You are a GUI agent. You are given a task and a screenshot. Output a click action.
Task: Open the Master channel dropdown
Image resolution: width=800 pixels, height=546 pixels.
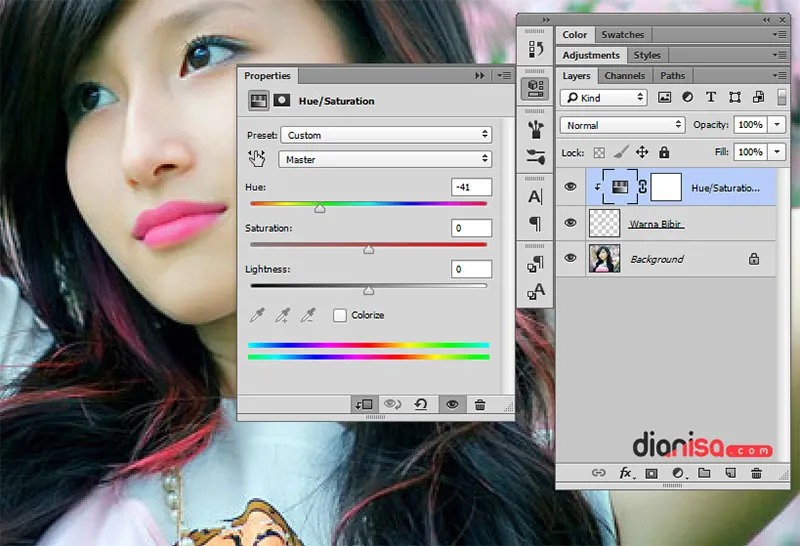pyautogui.click(x=385, y=159)
